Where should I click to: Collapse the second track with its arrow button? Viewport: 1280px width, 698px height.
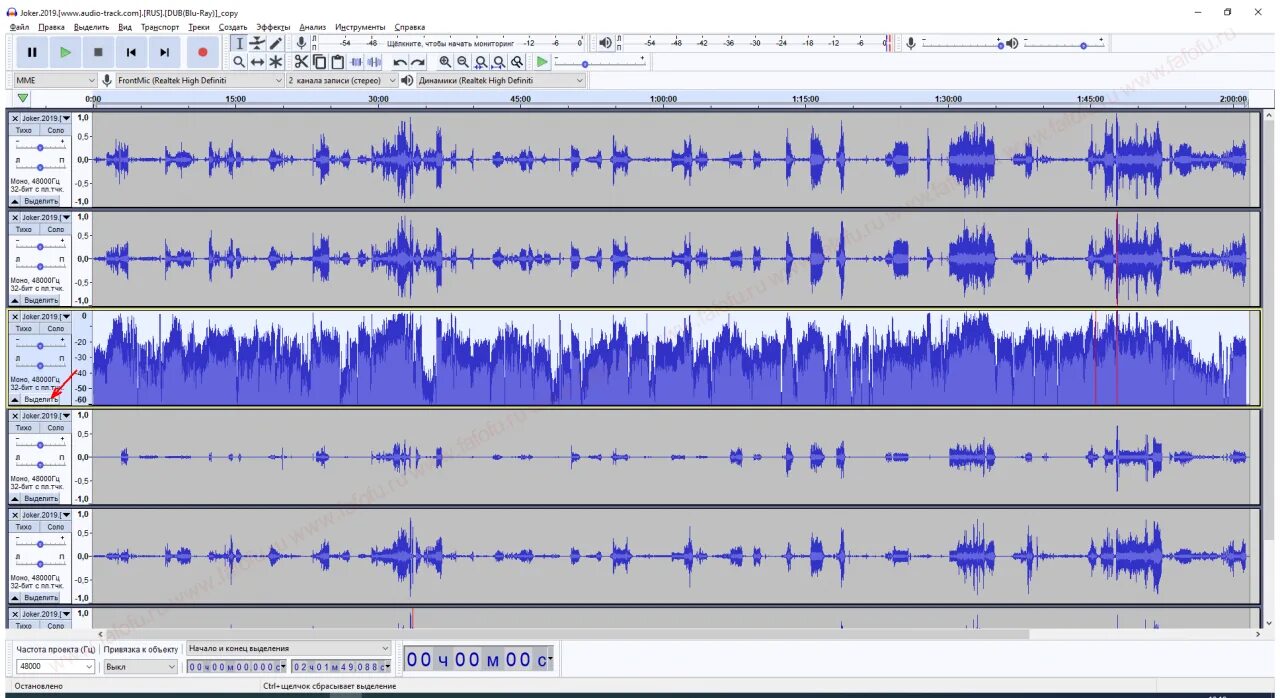[x=15, y=300]
